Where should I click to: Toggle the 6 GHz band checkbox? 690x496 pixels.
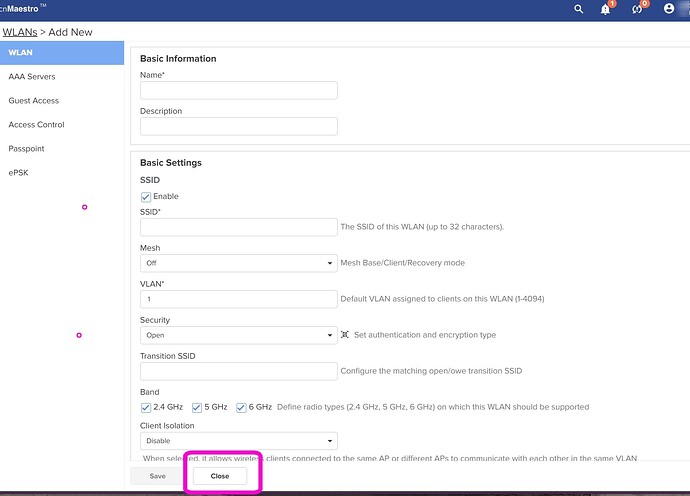click(241, 407)
